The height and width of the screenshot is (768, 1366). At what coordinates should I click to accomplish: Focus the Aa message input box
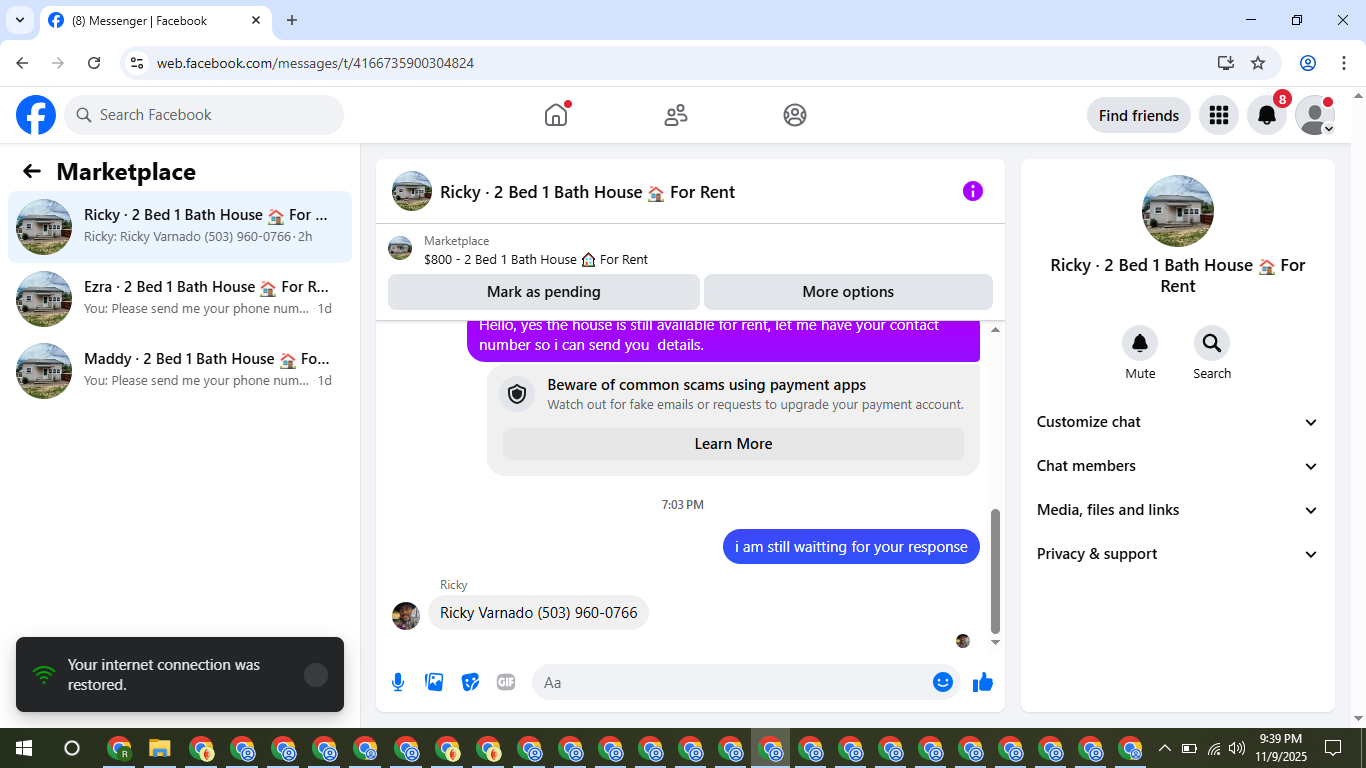[x=746, y=682]
